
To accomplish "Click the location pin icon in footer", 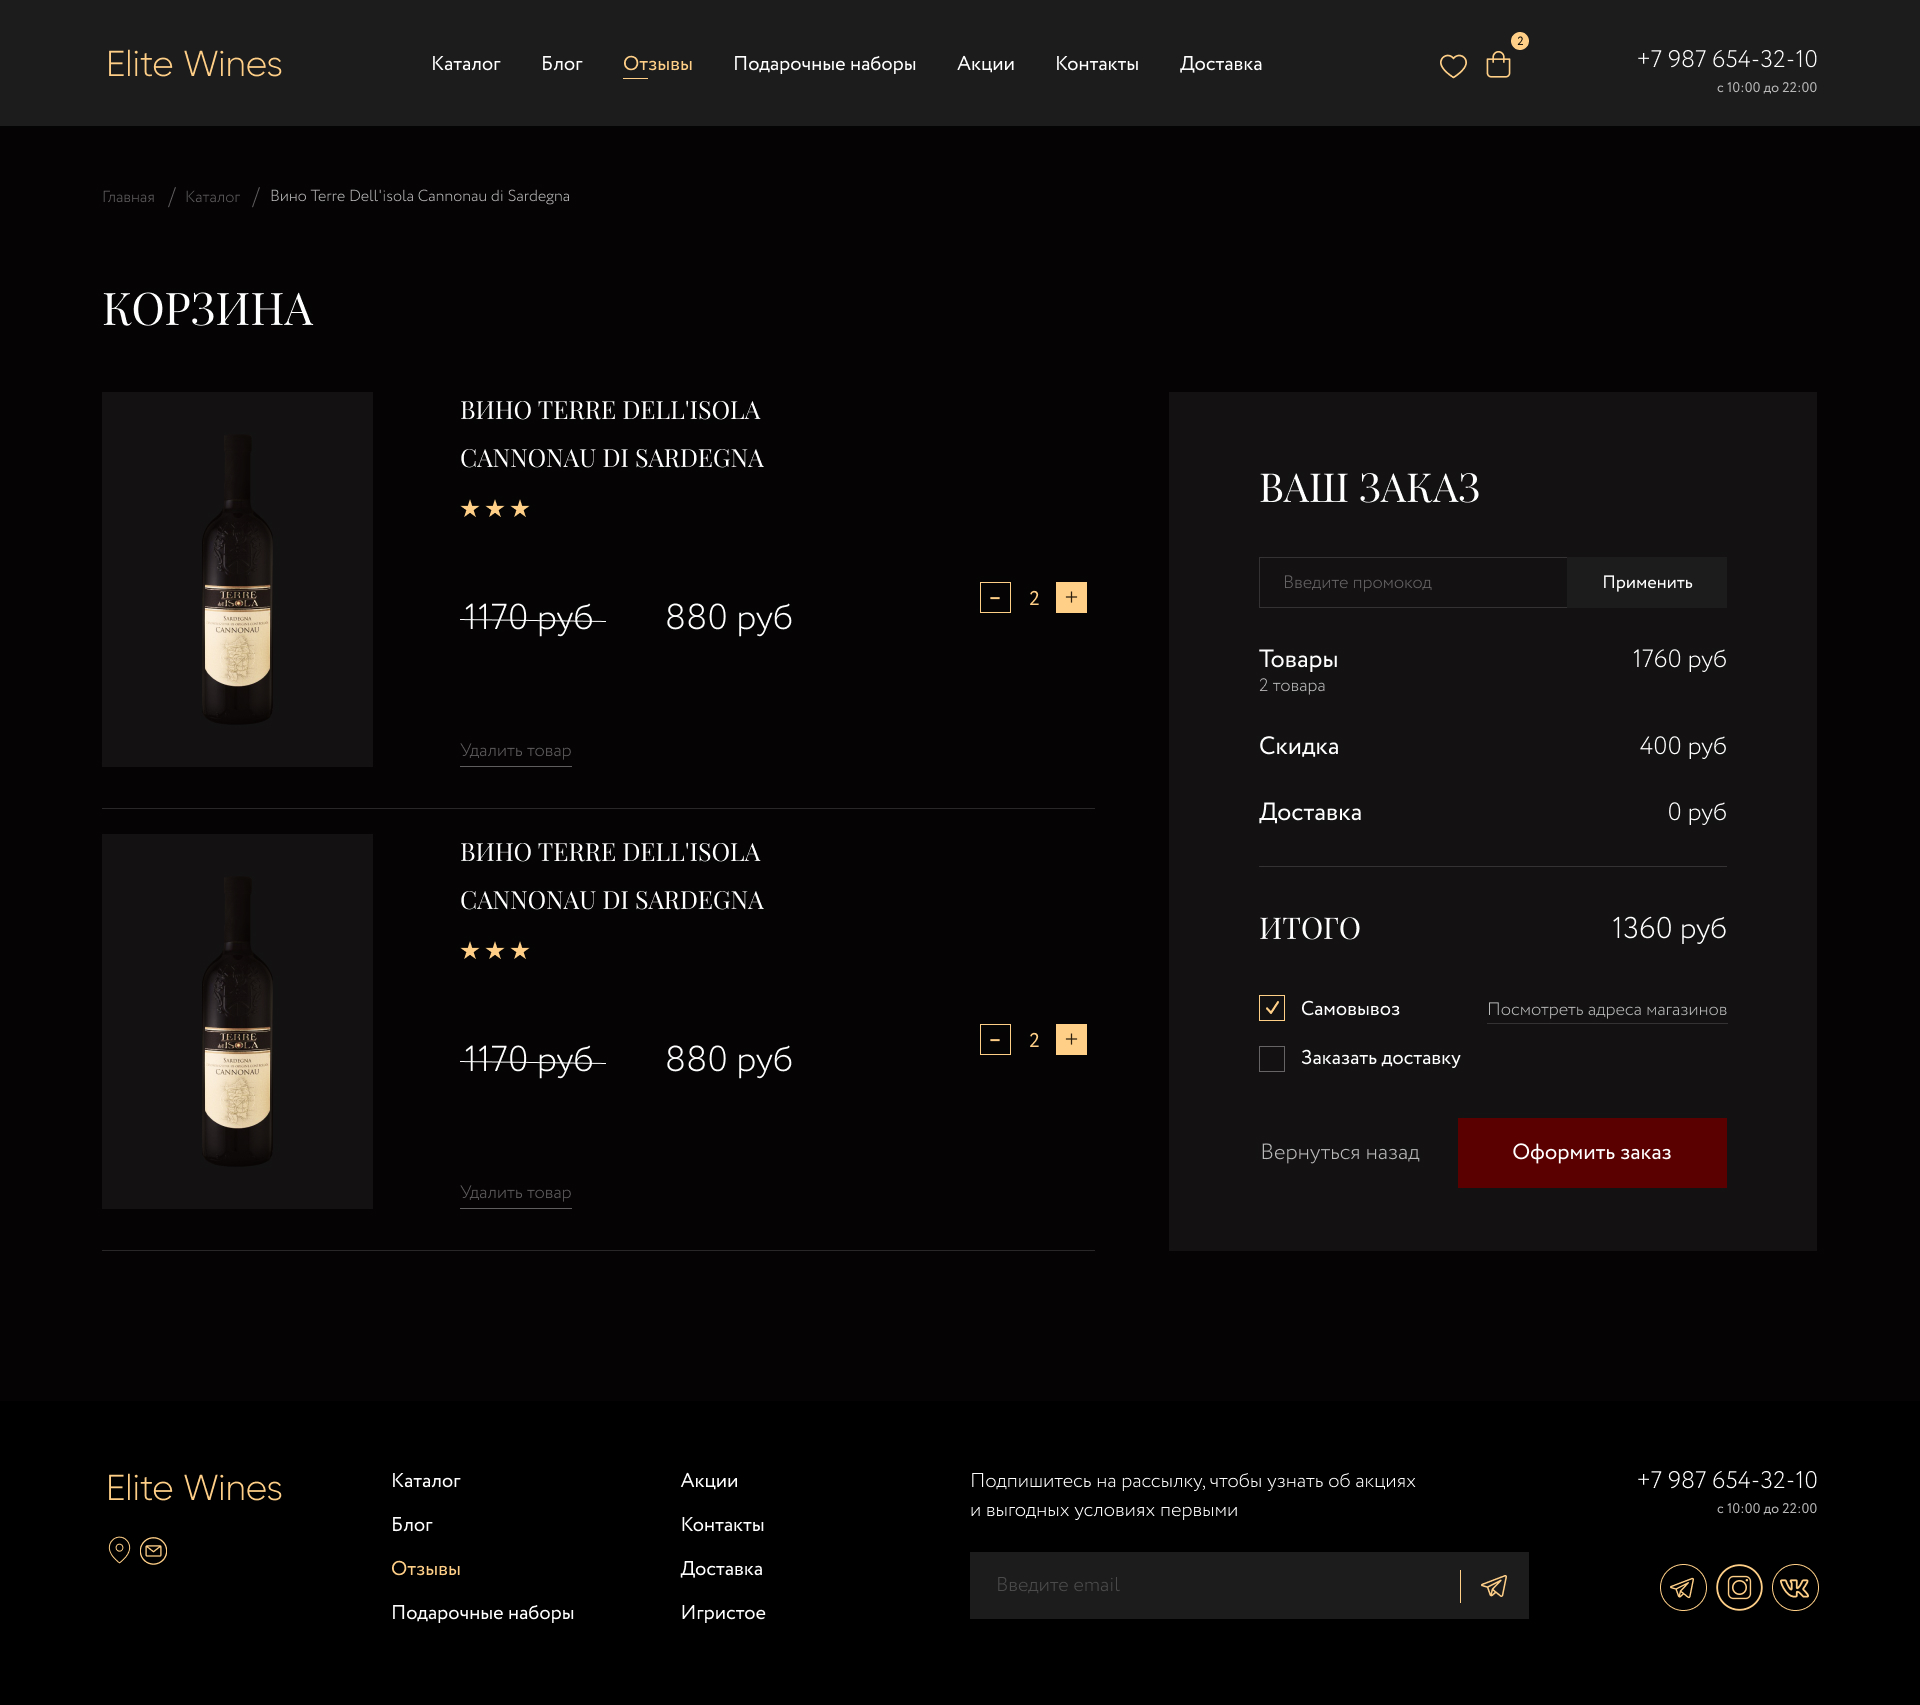I will 119,1550.
